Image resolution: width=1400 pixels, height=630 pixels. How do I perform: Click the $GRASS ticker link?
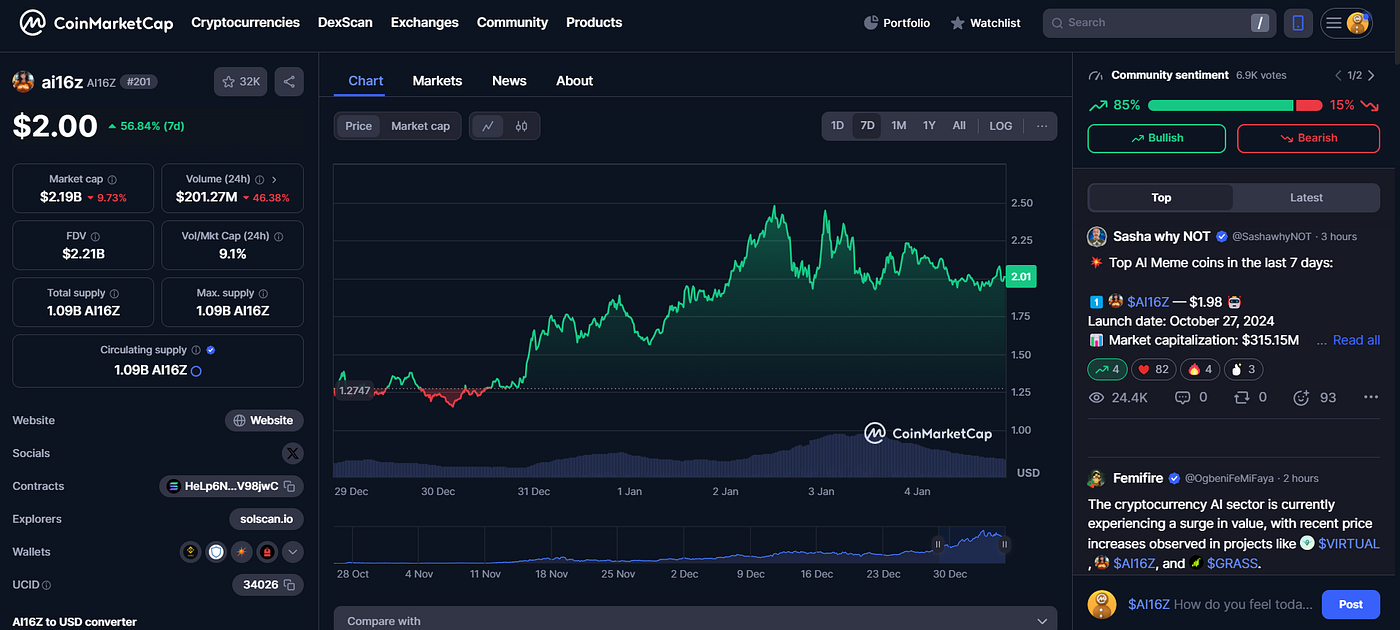pyautogui.click(x=1233, y=563)
